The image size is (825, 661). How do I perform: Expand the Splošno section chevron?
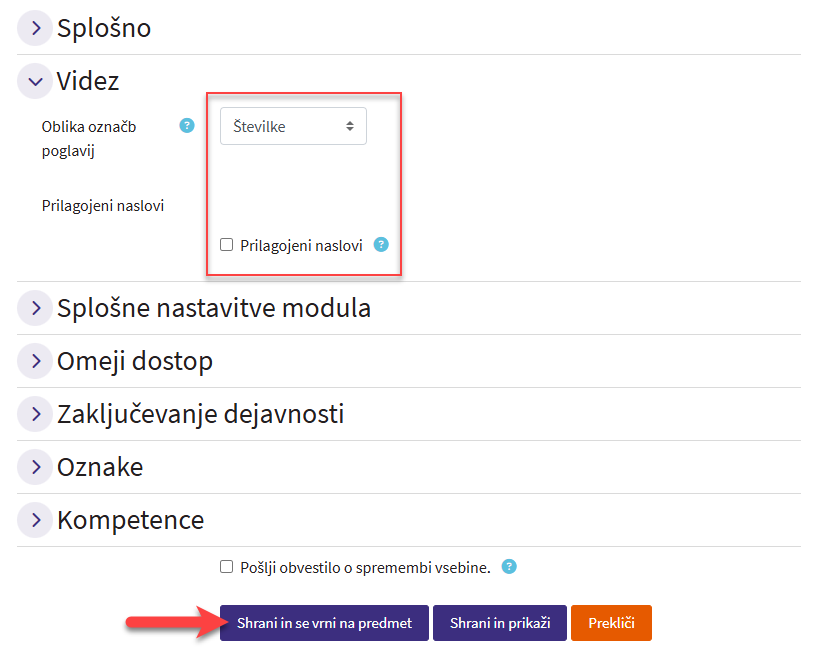click(x=35, y=28)
